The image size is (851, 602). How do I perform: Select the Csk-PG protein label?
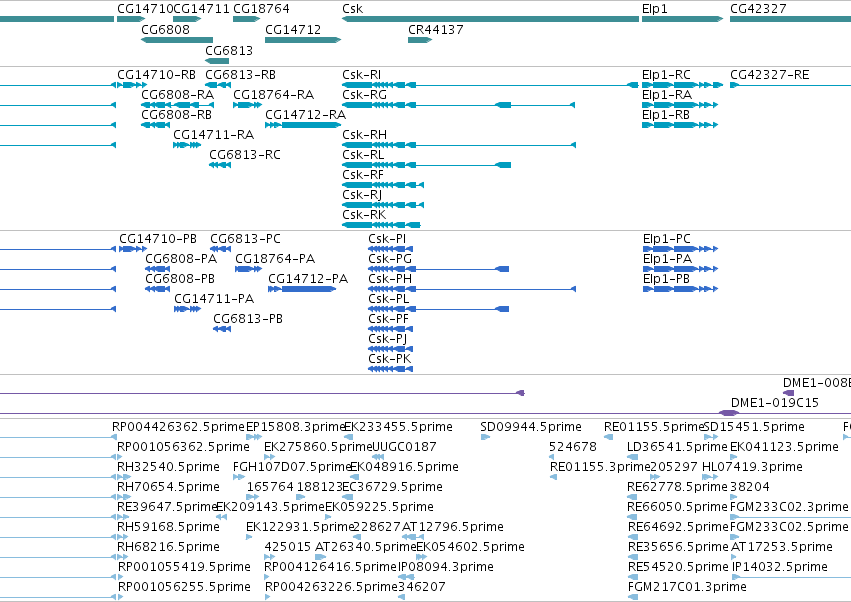[x=390, y=259]
